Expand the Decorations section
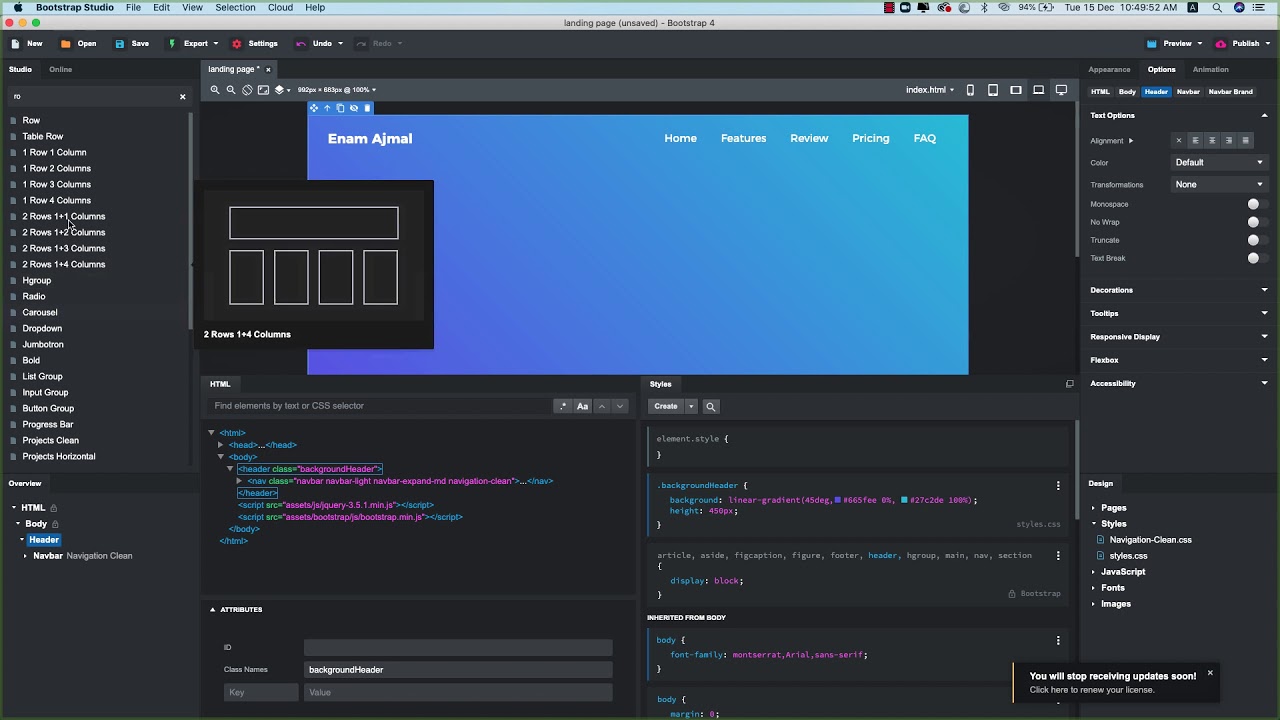1280x720 pixels. pyautogui.click(x=1178, y=290)
